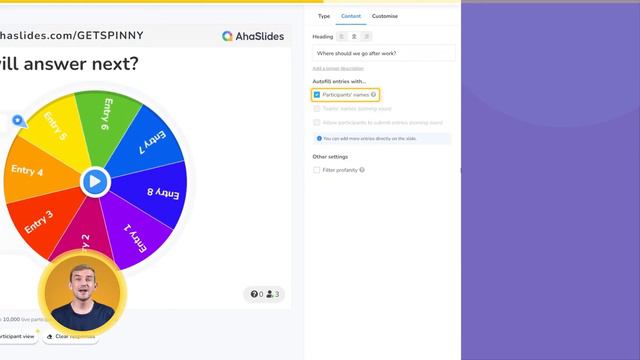This screenshot has width=640, height=360.
Task: Click the Clear responses eraser icon
Action: click(x=49, y=337)
